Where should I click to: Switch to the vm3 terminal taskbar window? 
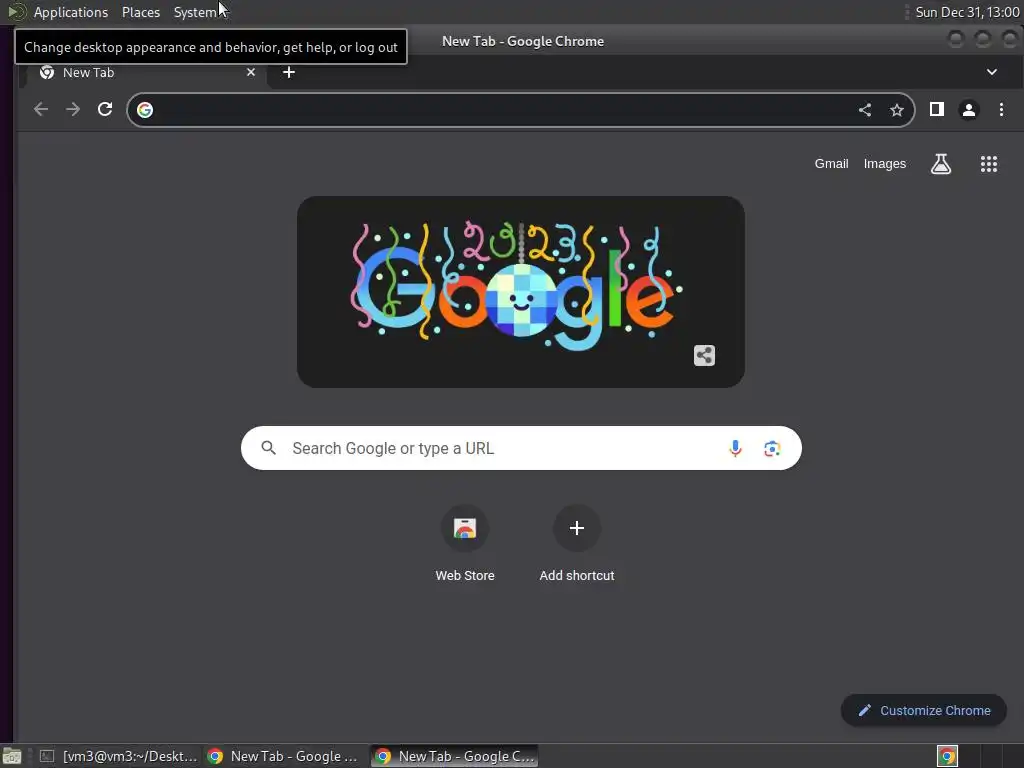coord(118,756)
